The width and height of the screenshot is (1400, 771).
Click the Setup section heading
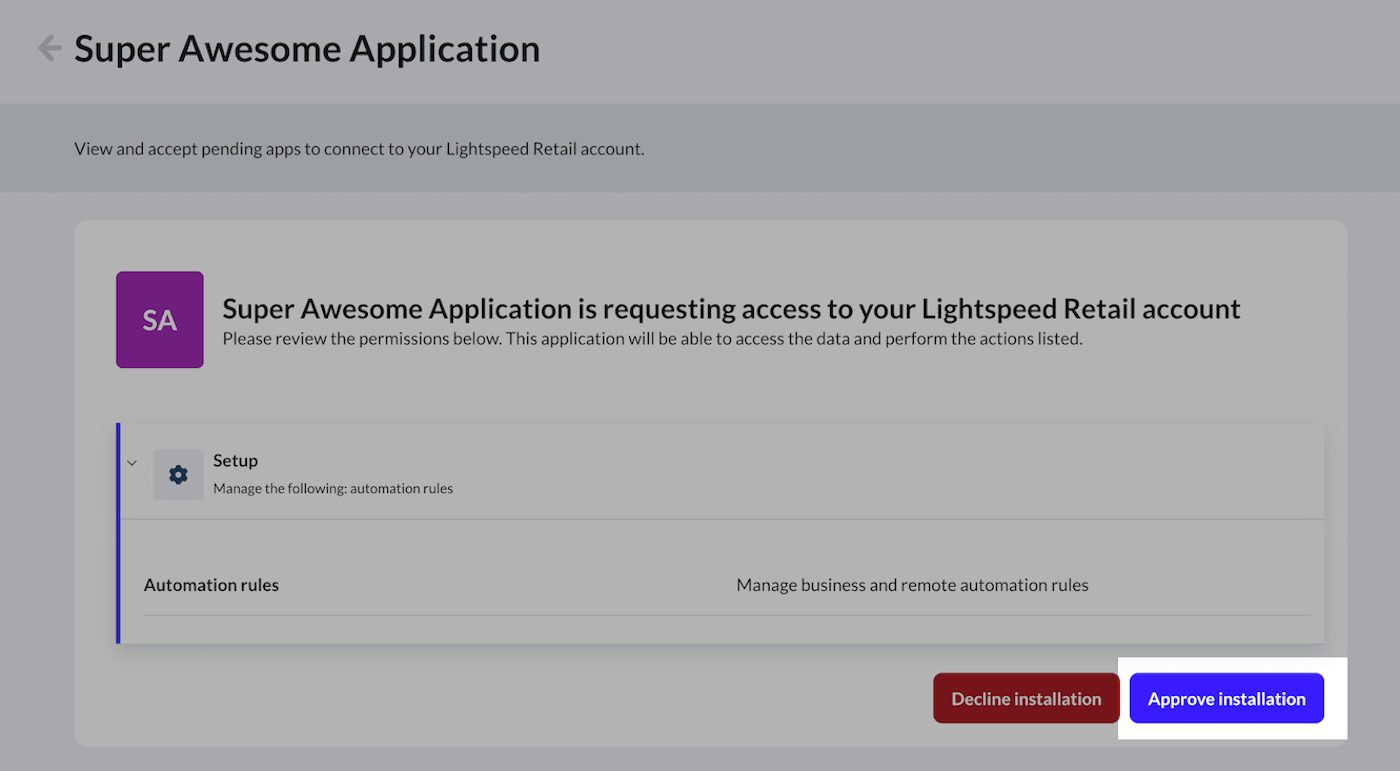coord(235,460)
